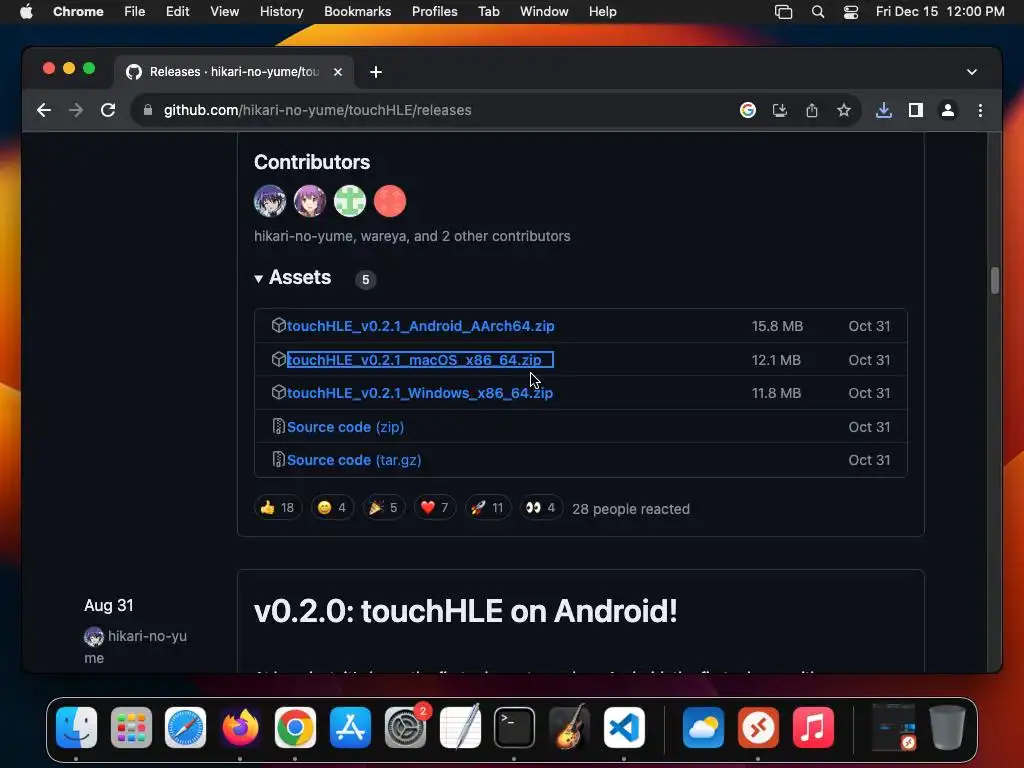Open App Store from the Dock

pyautogui.click(x=350, y=727)
